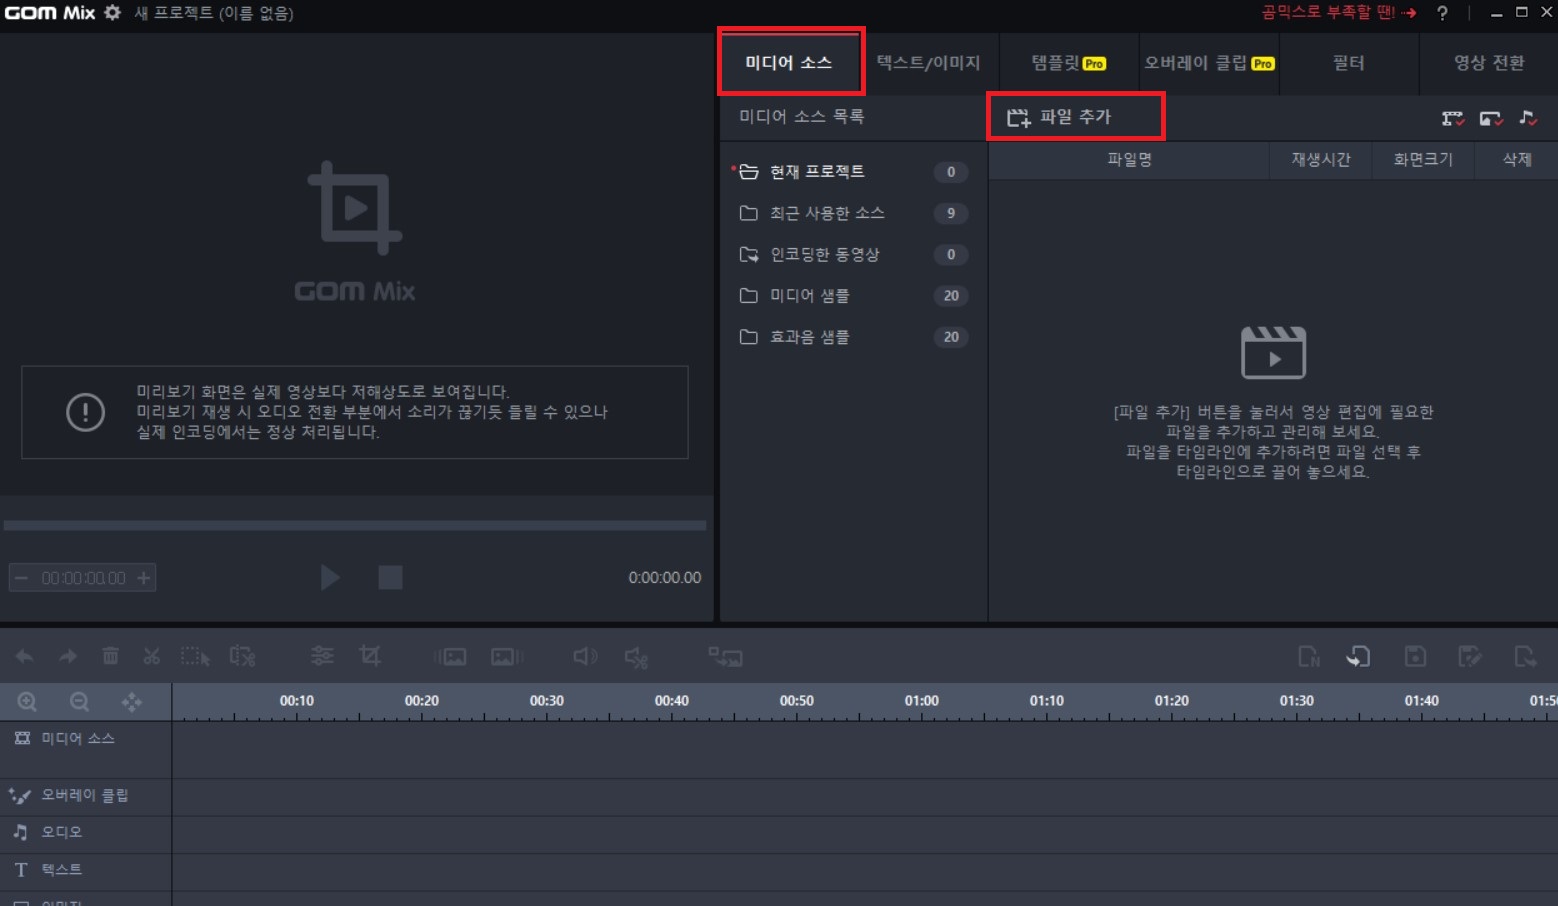The height and width of the screenshot is (906, 1558).
Task: Click the volume speaker icon
Action: point(585,656)
